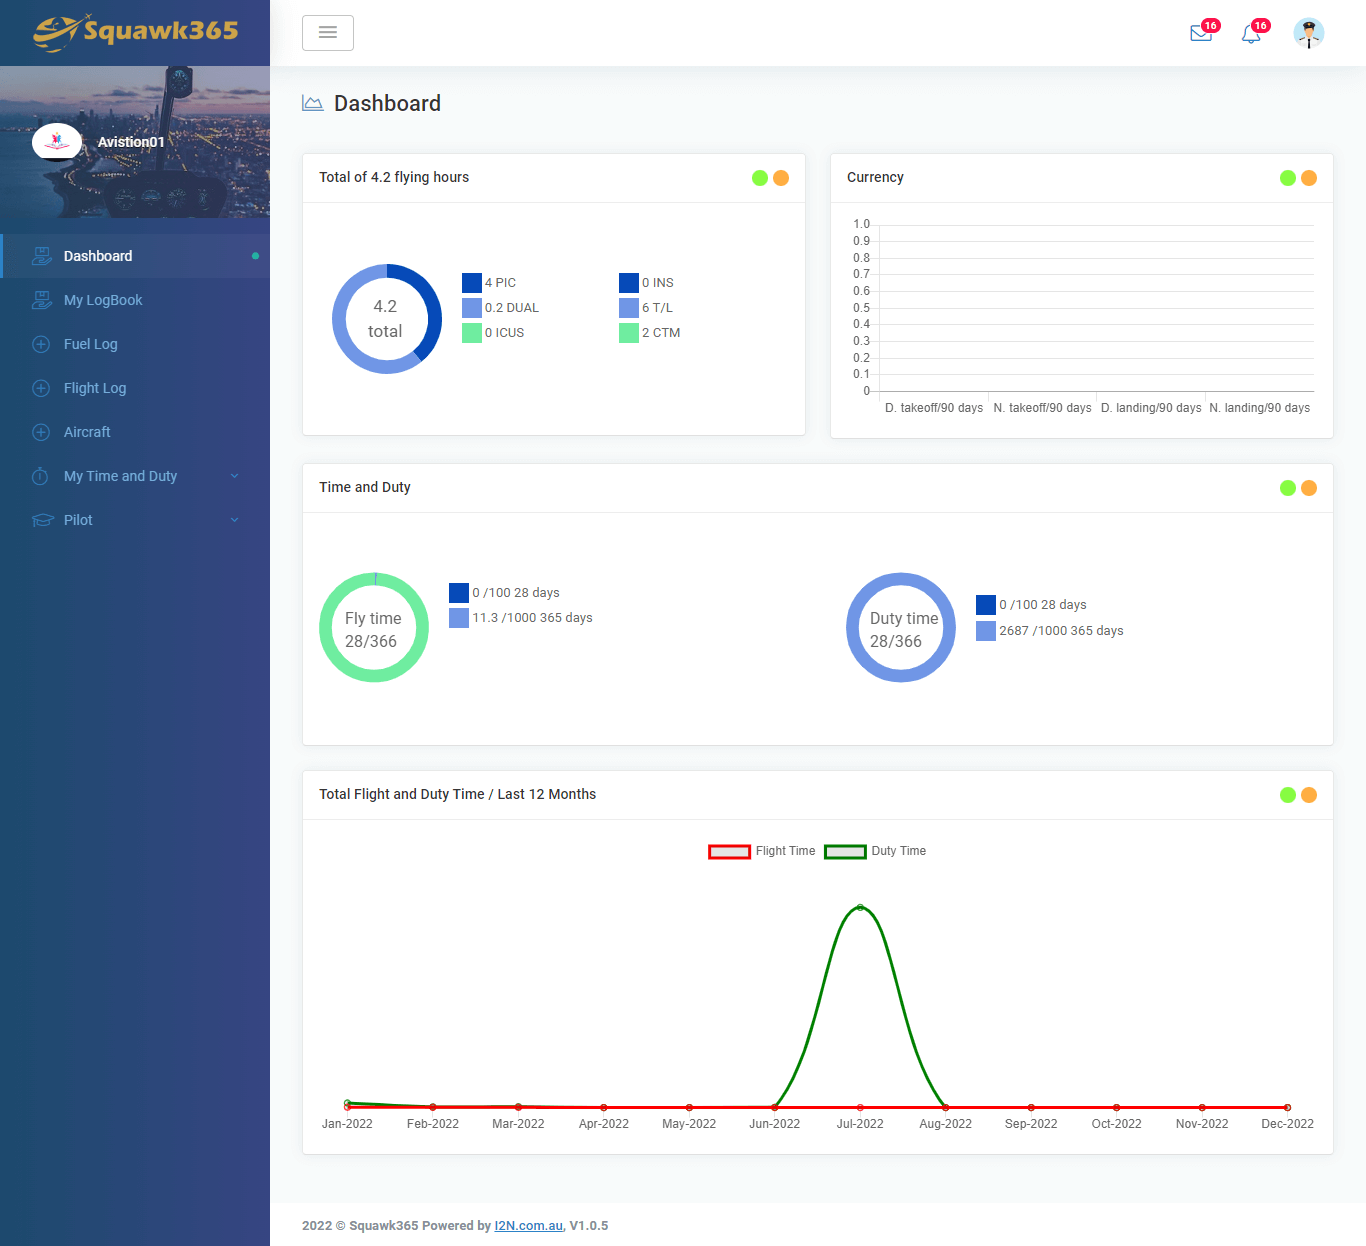Screen dimensions: 1366x1246
Task: Open the messages envelope icon
Action: [1201, 33]
